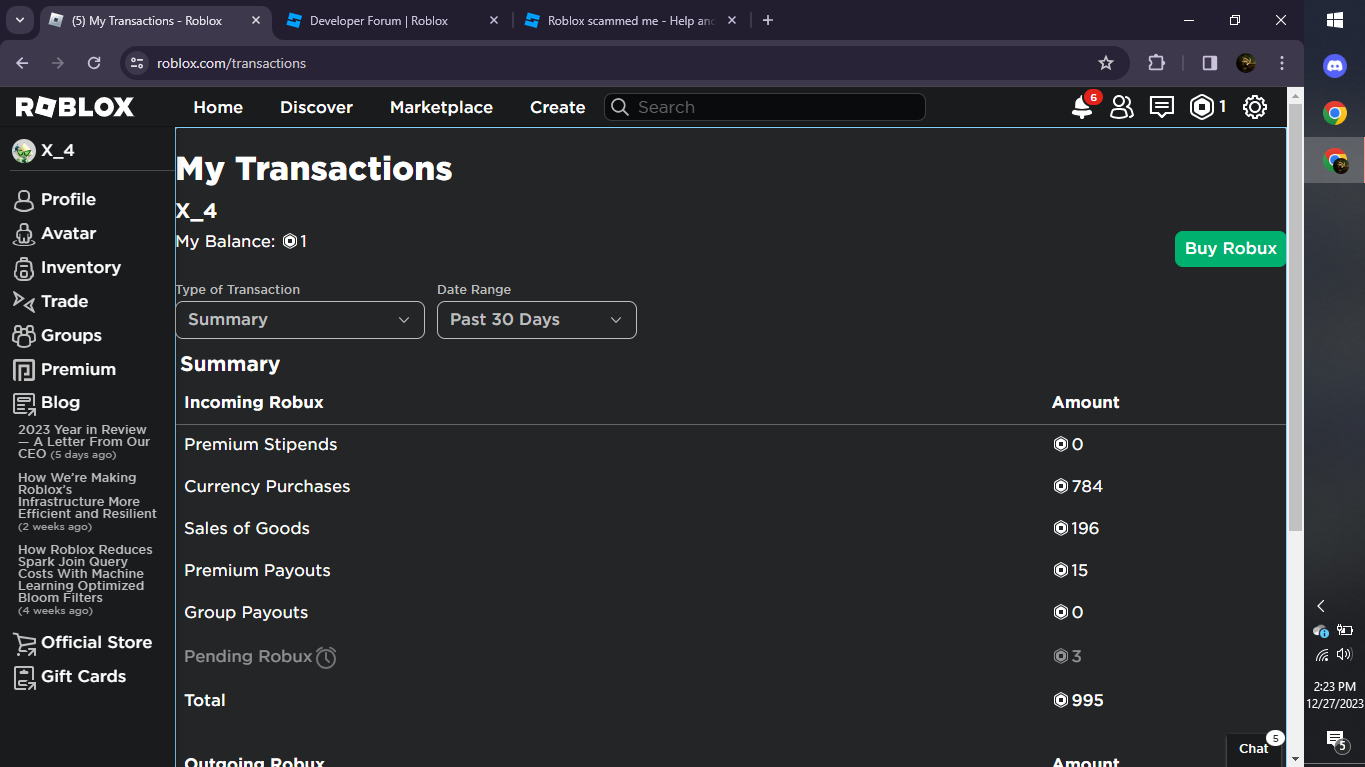Open the Friends icon in top bar

tap(1121, 107)
